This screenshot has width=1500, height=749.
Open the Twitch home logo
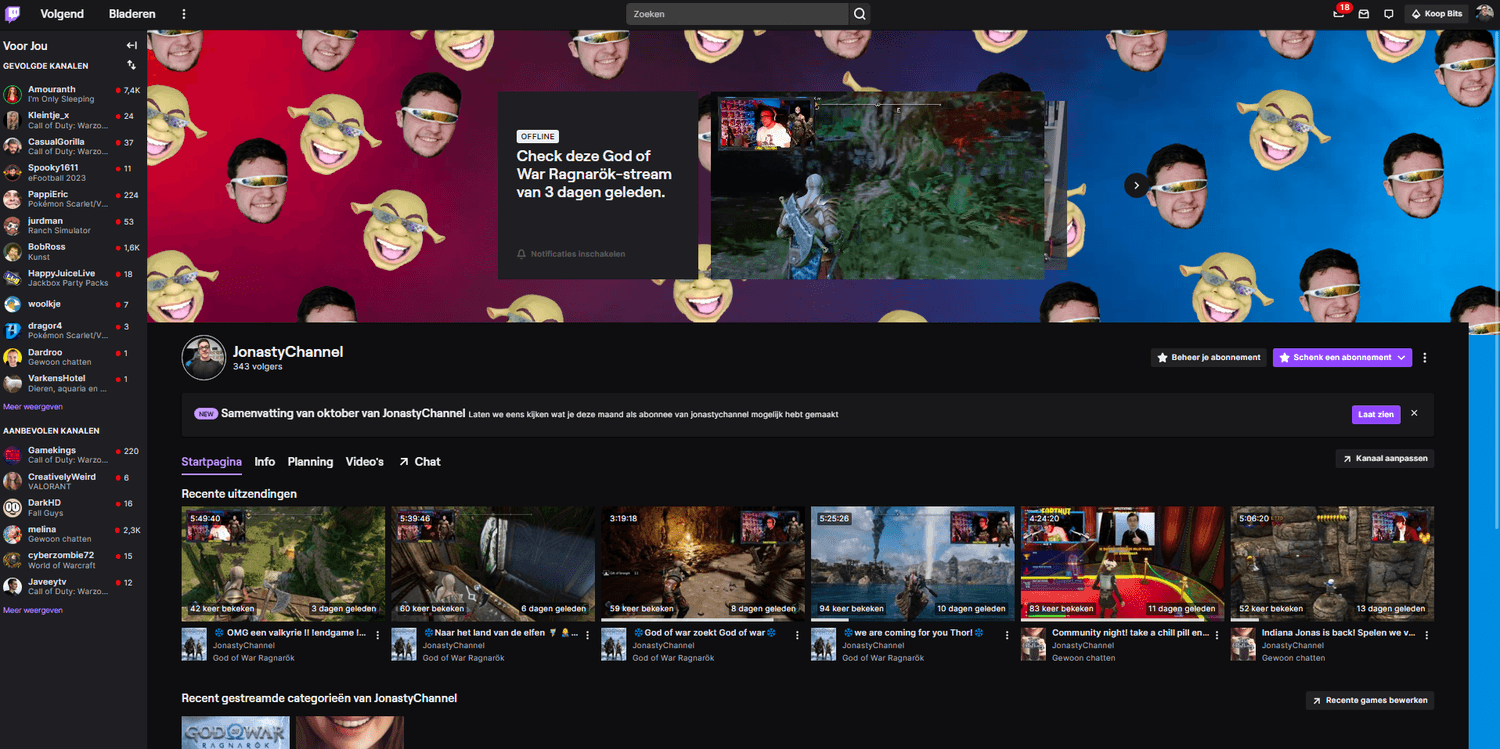13,14
